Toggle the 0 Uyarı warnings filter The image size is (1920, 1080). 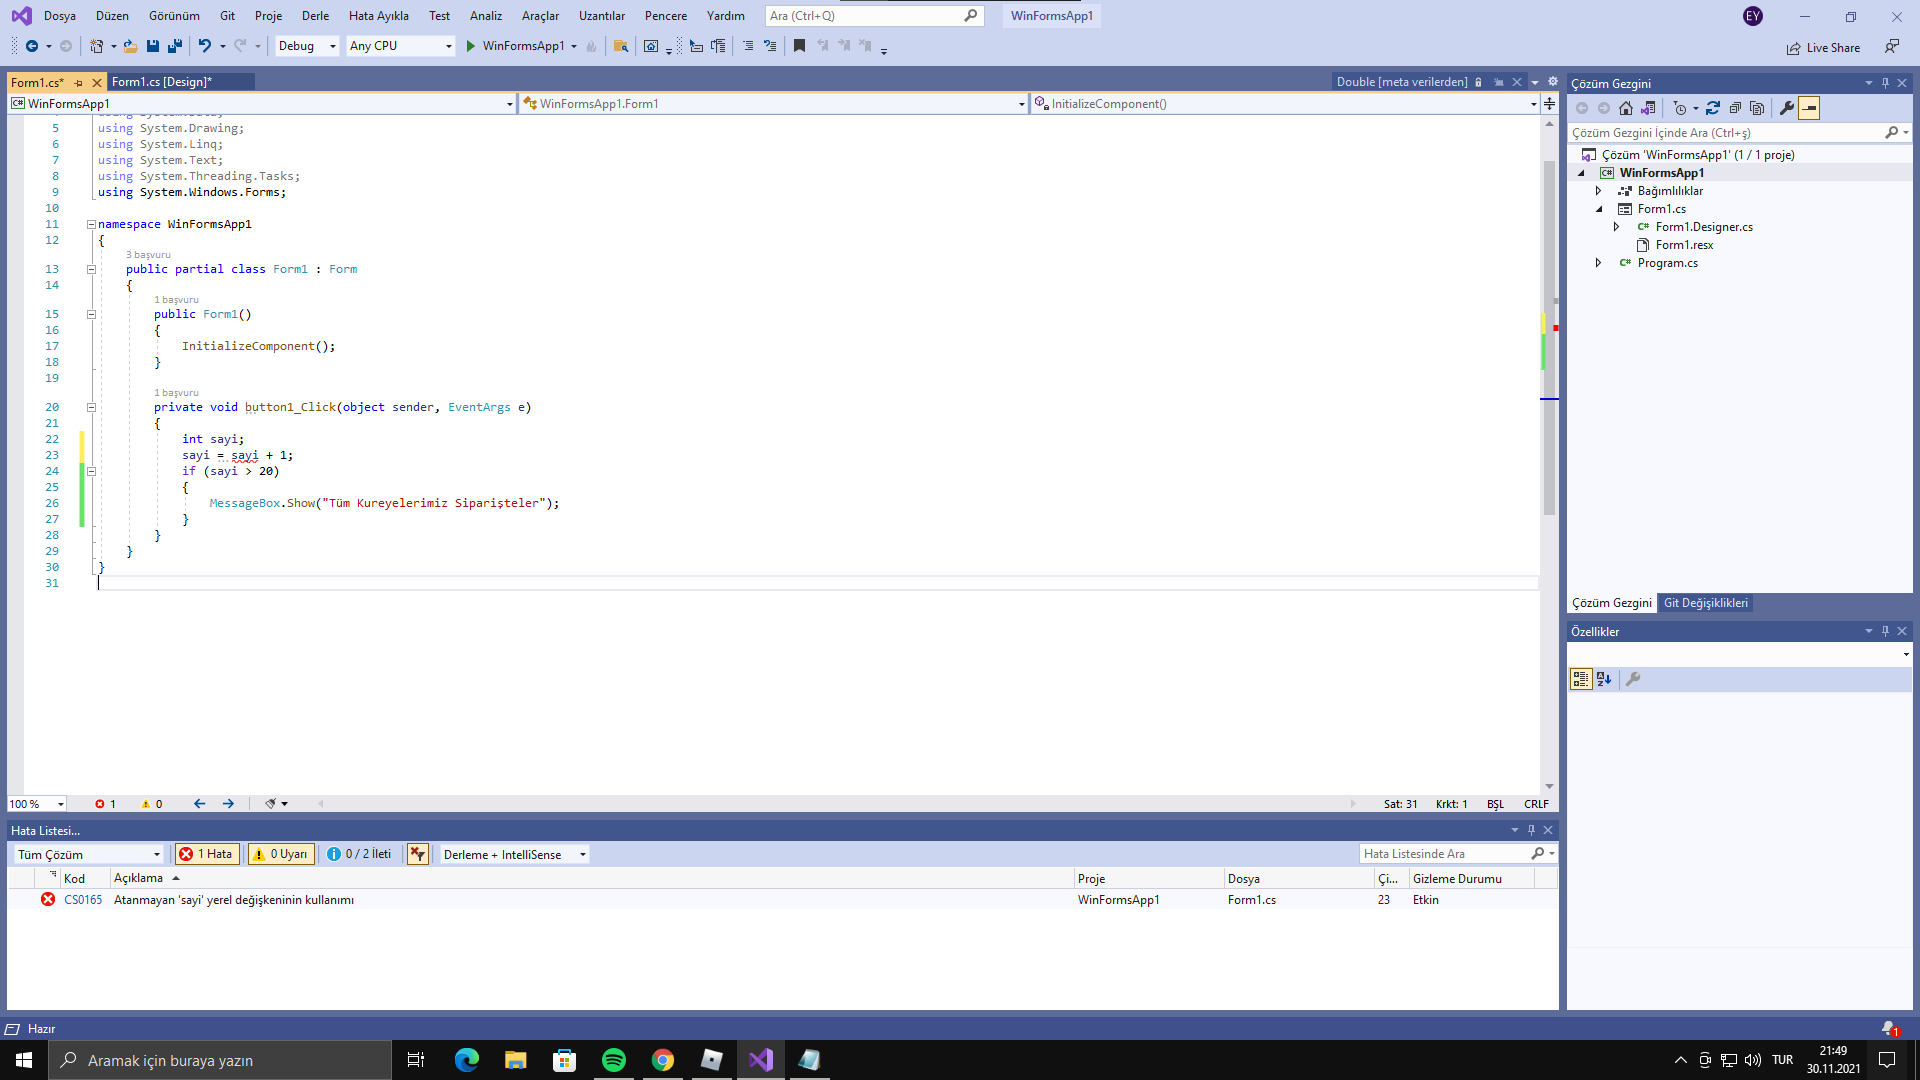coord(281,854)
